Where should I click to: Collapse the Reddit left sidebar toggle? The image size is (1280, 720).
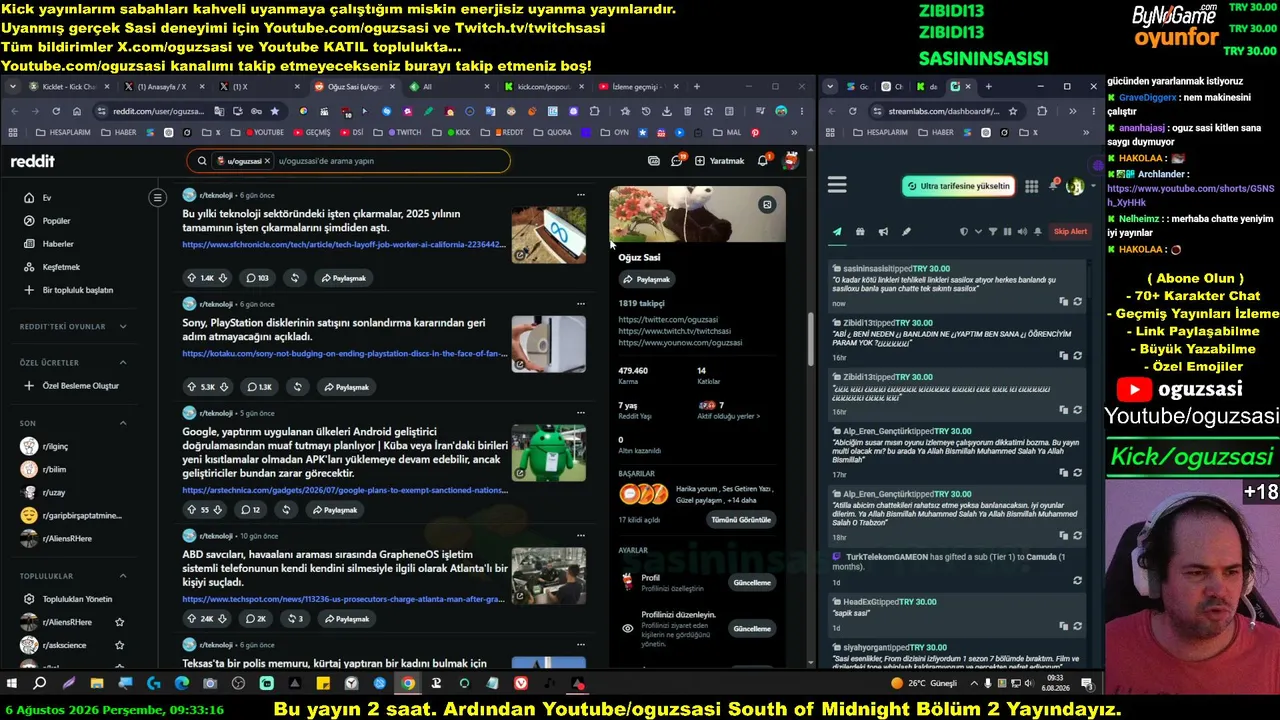click(x=157, y=198)
